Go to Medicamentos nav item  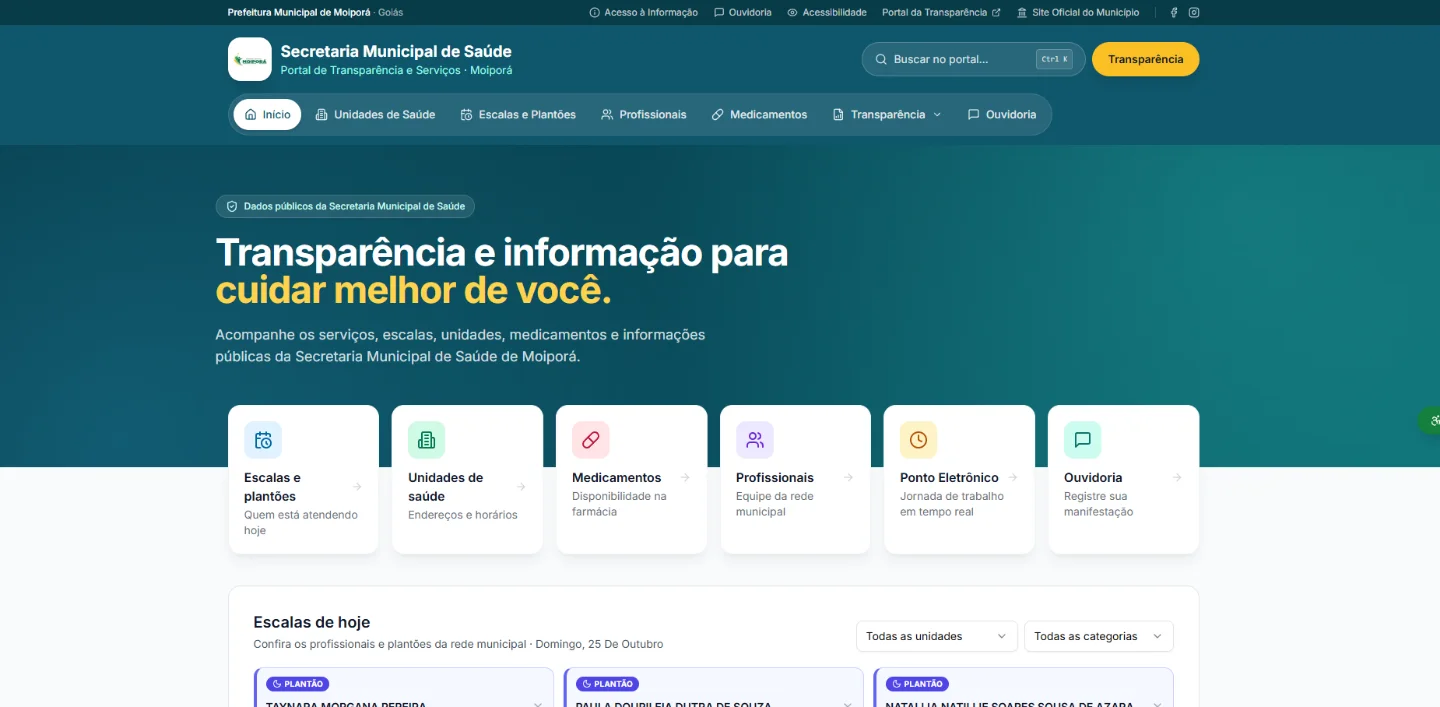[759, 114]
